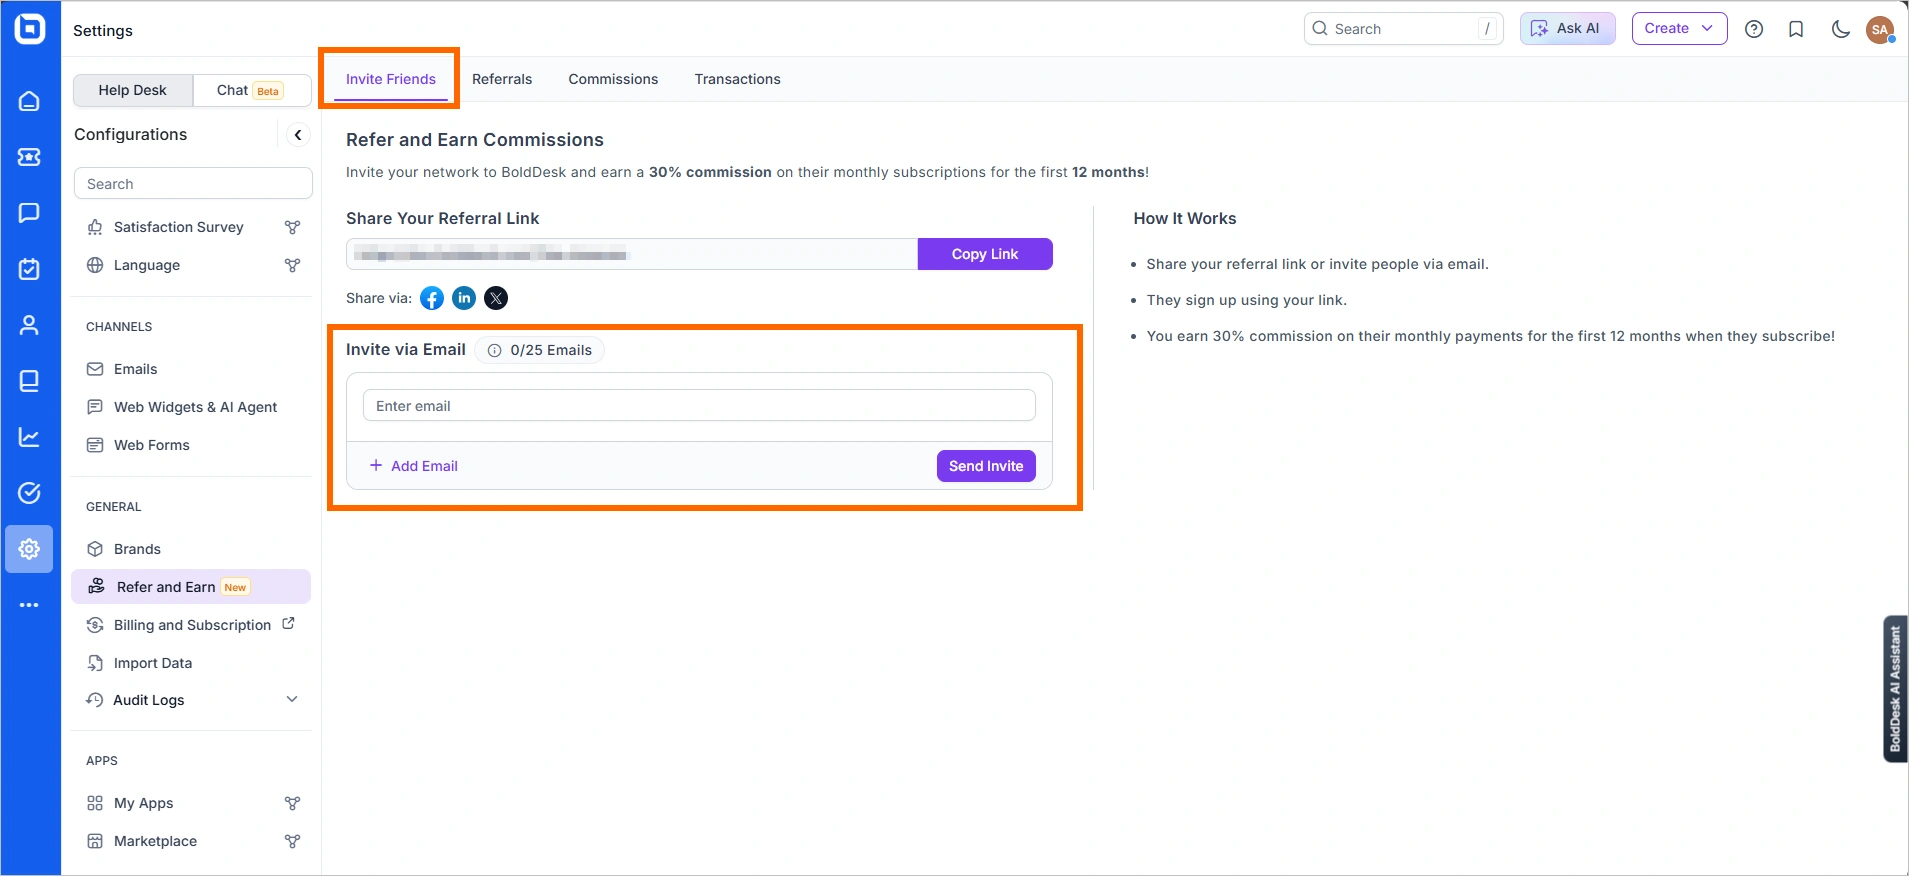The width and height of the screenshot is (1909, 876).
Task: Open the Create dropdown button
Action: [1679, 29]
